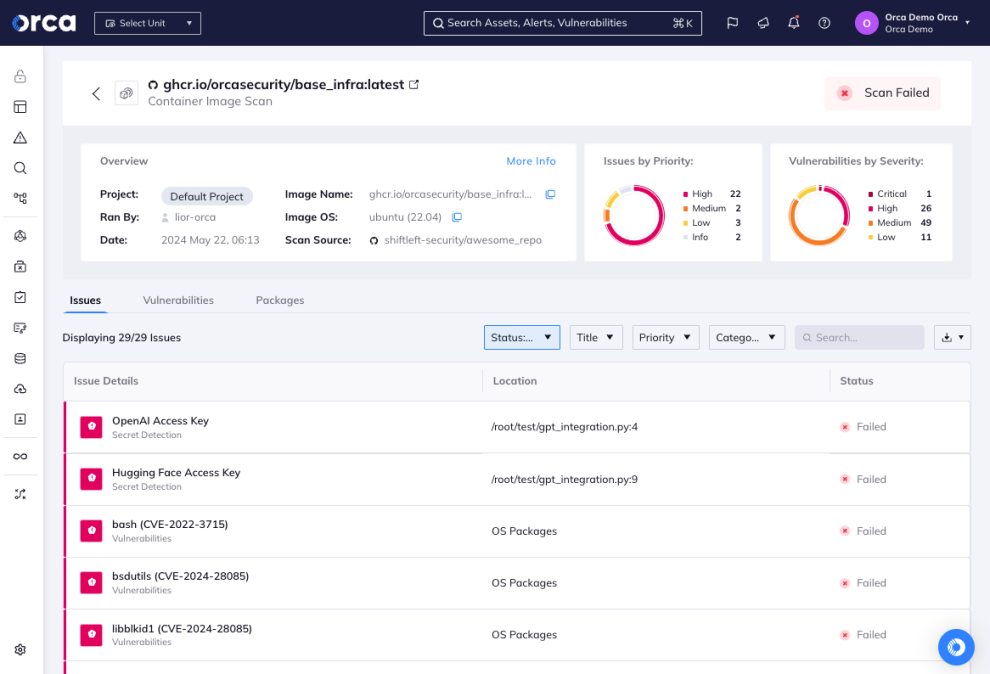Viewport: 990px width, 674px height.
Task: Open the Priority filter dropdown
Action: point(665,338)
